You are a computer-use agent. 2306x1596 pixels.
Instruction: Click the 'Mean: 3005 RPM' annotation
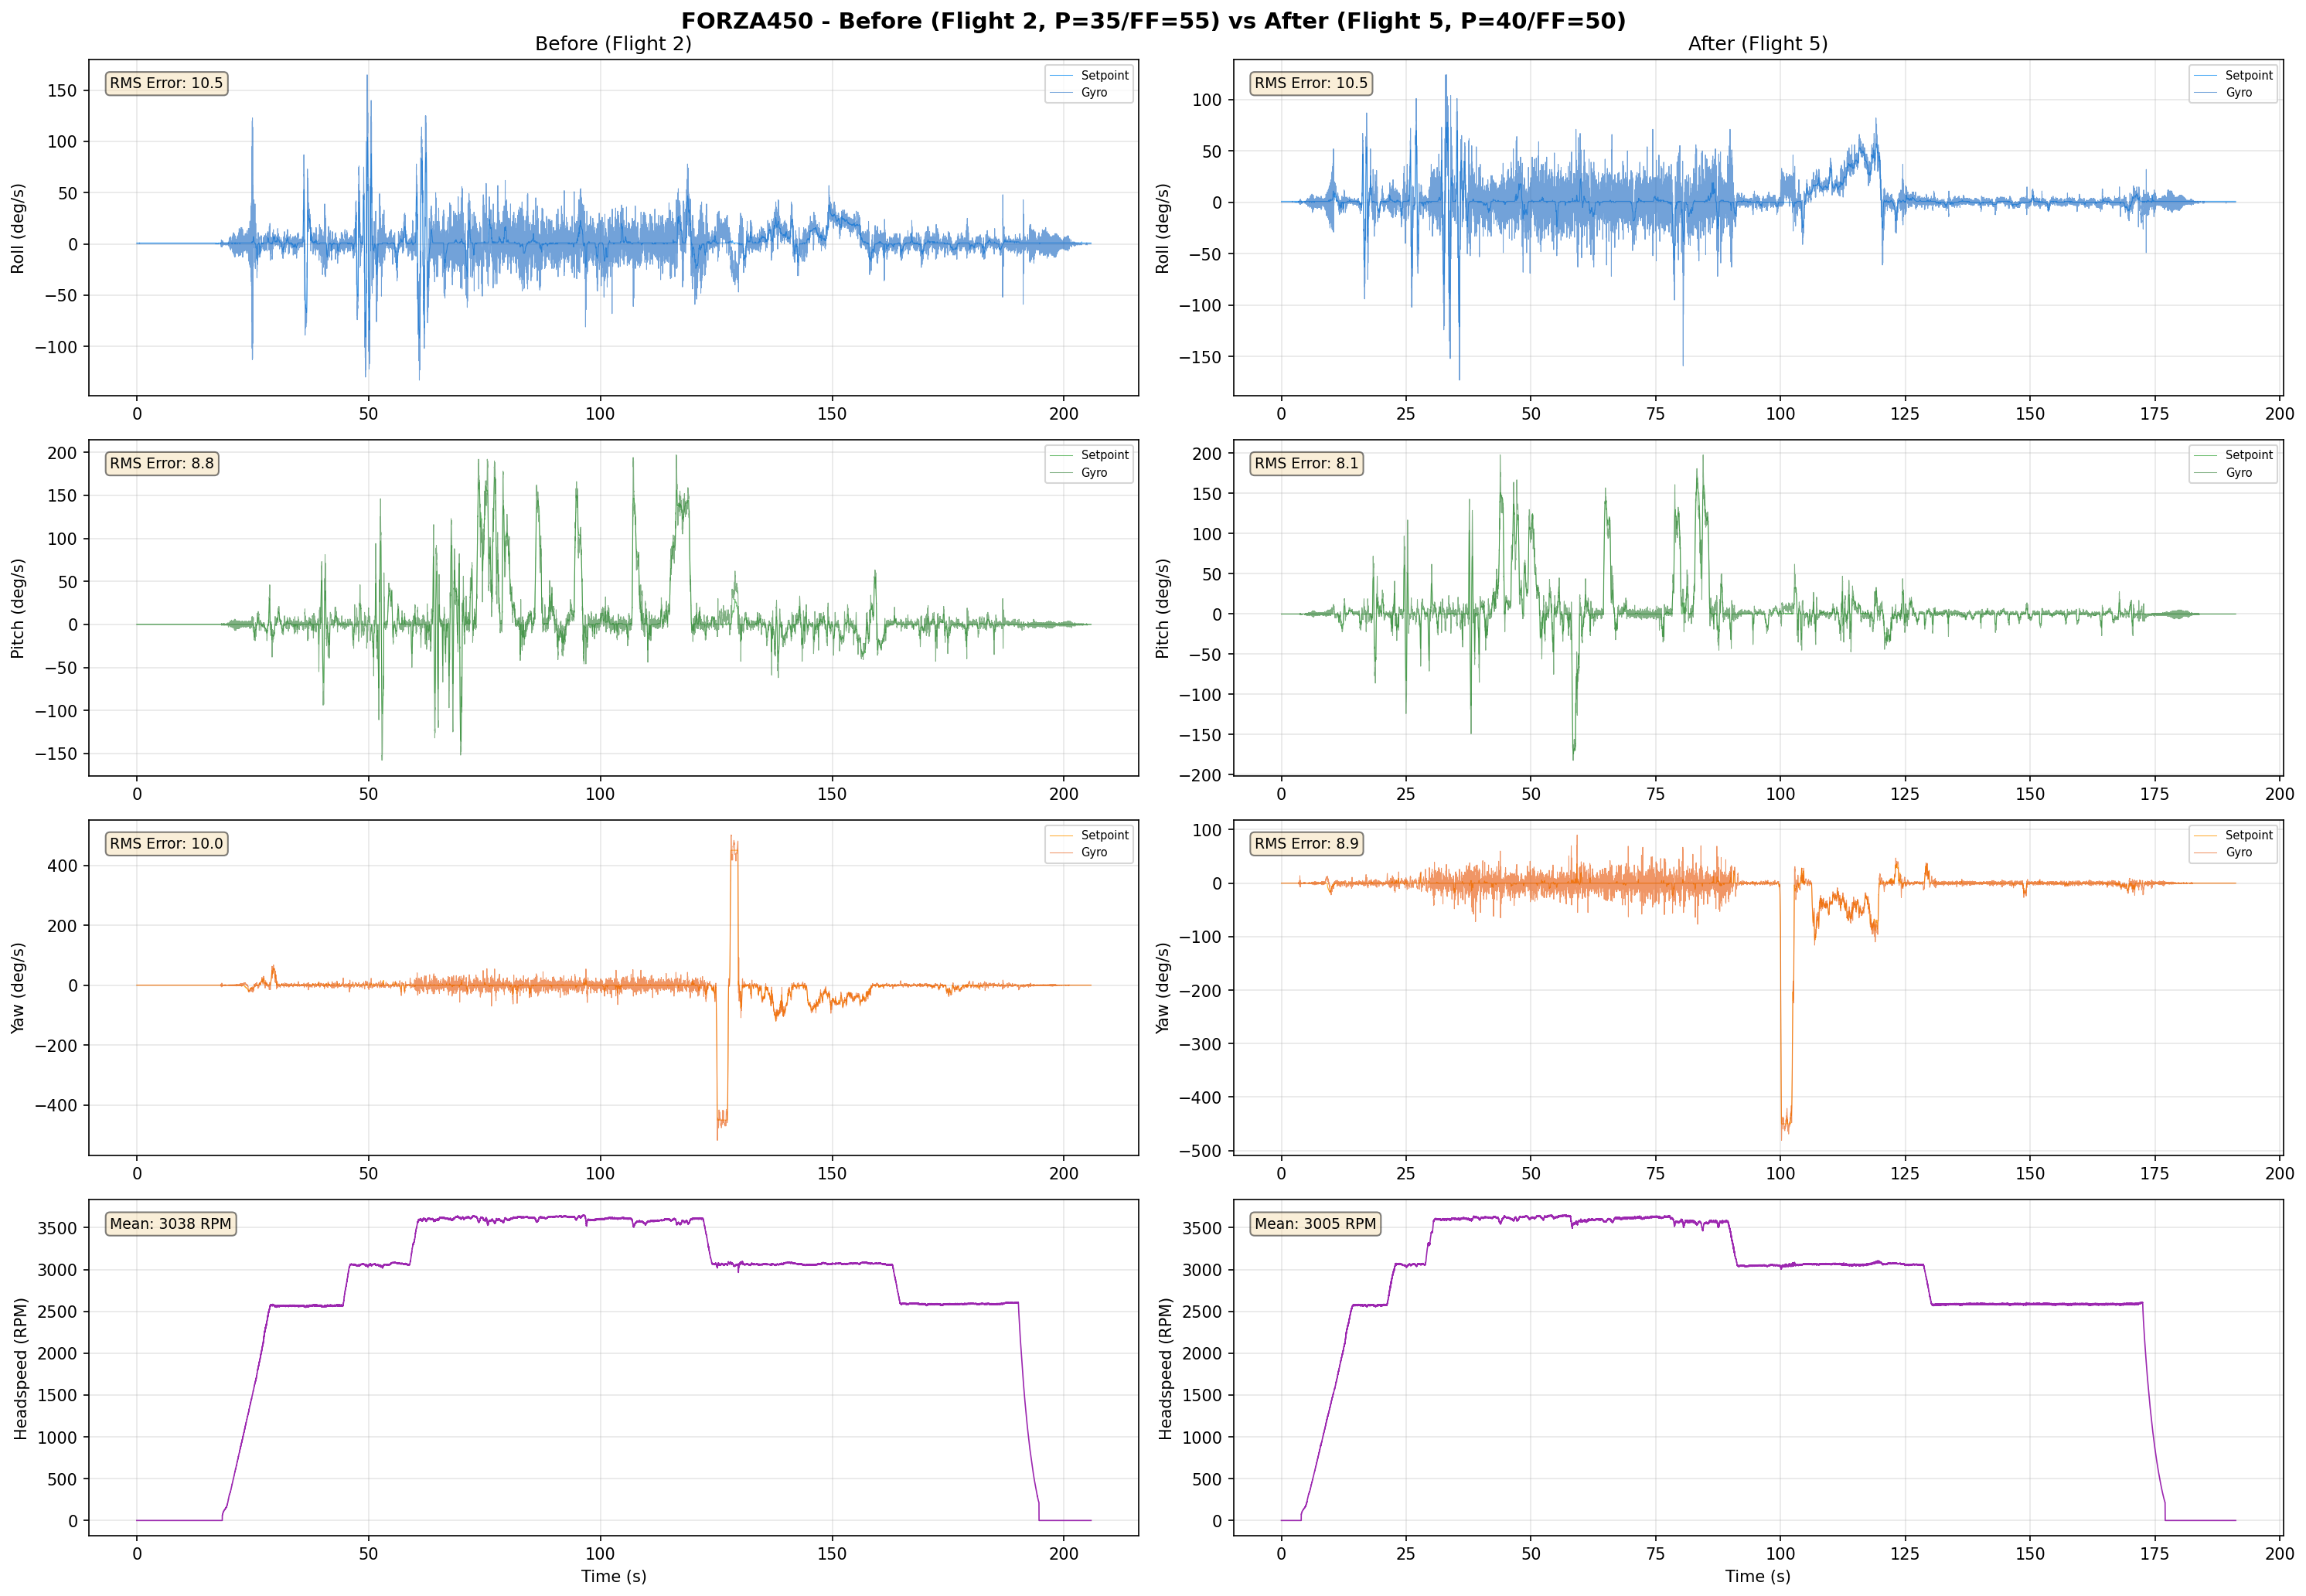pyautogui.click(x=1315, y=1223)
